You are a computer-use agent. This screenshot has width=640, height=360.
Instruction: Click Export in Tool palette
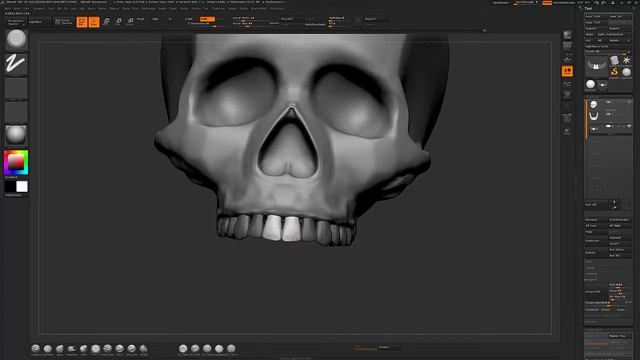click(620, 29)
